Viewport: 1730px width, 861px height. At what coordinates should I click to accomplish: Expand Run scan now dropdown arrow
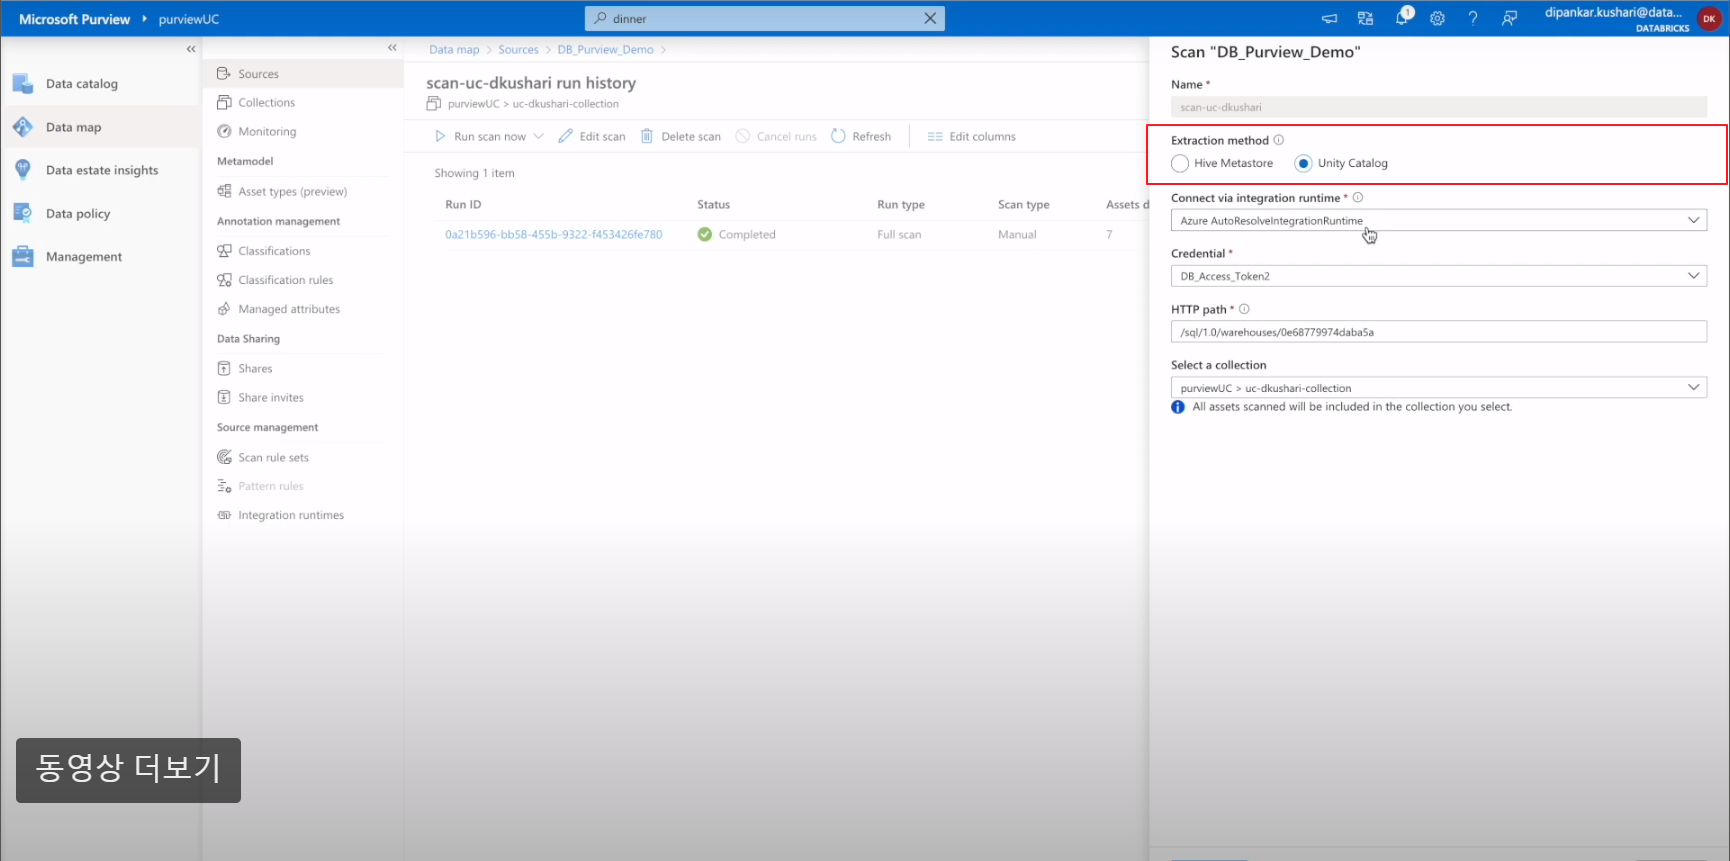click(x=538, y=136)
